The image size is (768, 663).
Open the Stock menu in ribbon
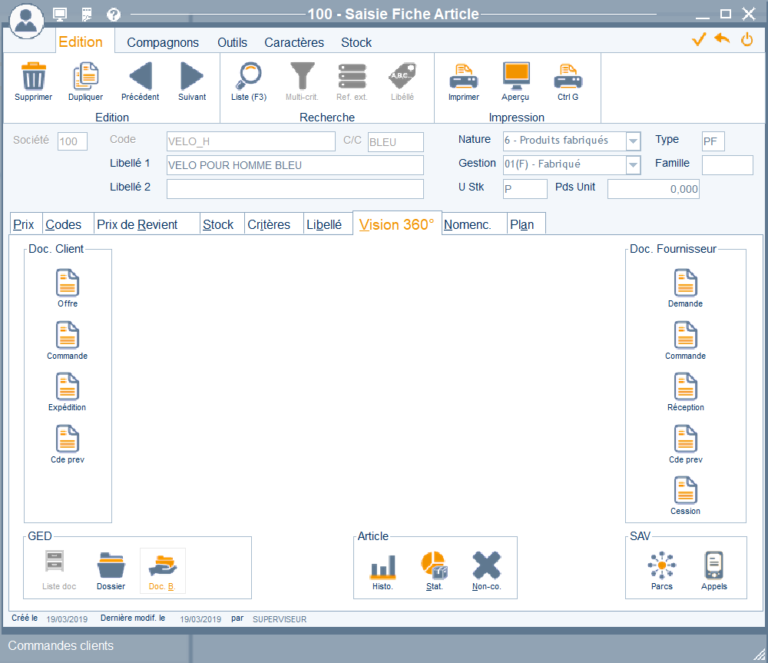[356, 43]
